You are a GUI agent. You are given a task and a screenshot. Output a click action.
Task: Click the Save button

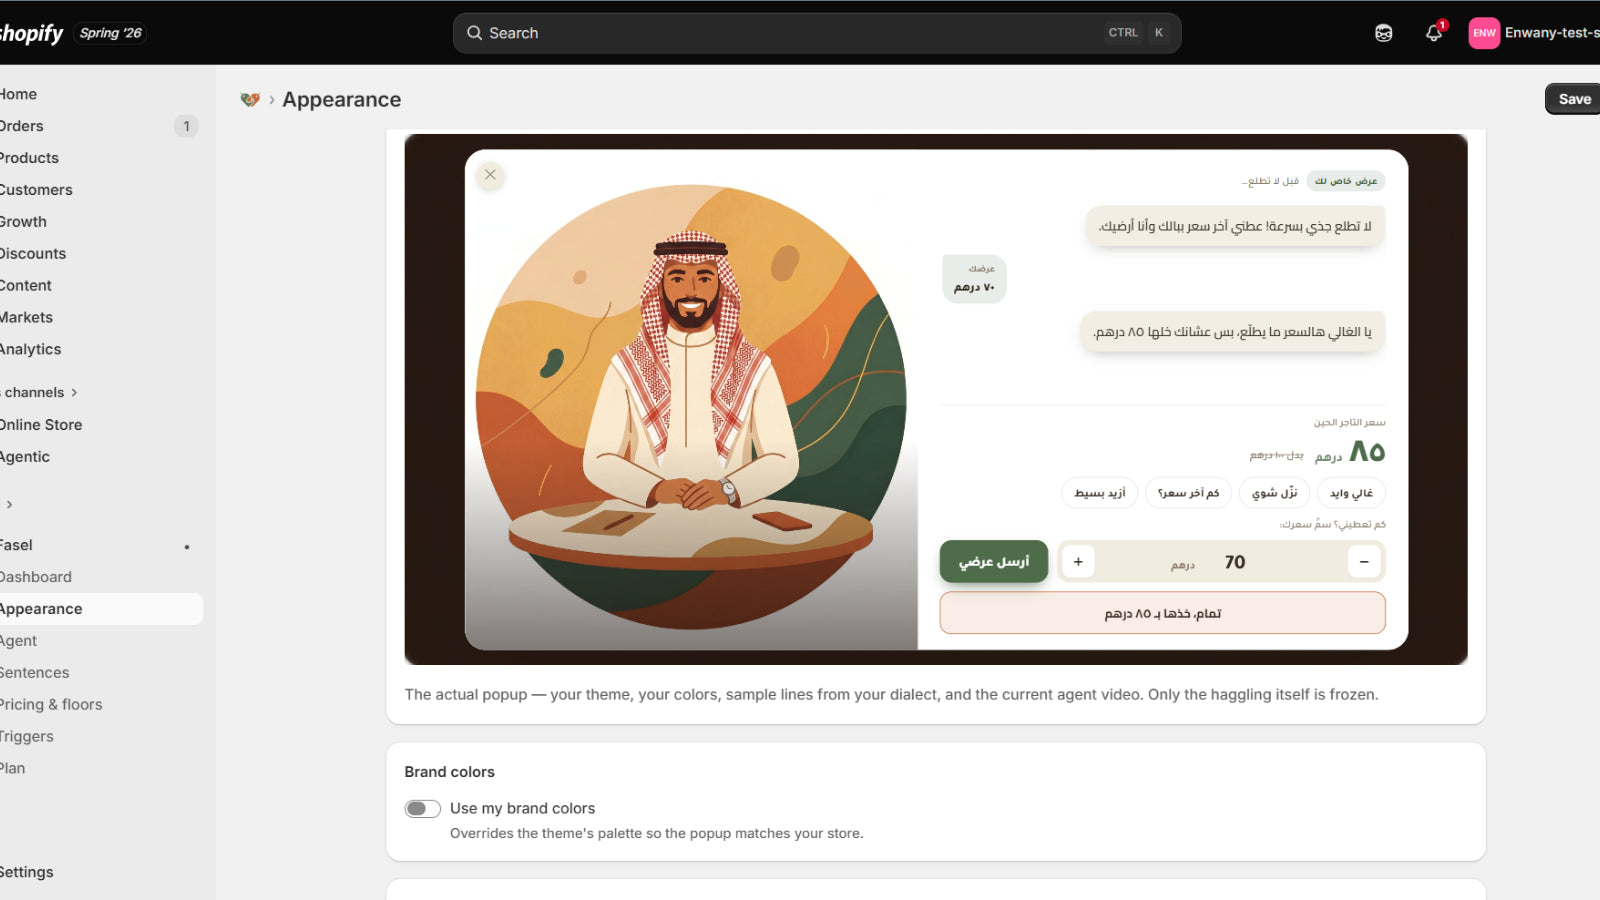[1573, 99]
